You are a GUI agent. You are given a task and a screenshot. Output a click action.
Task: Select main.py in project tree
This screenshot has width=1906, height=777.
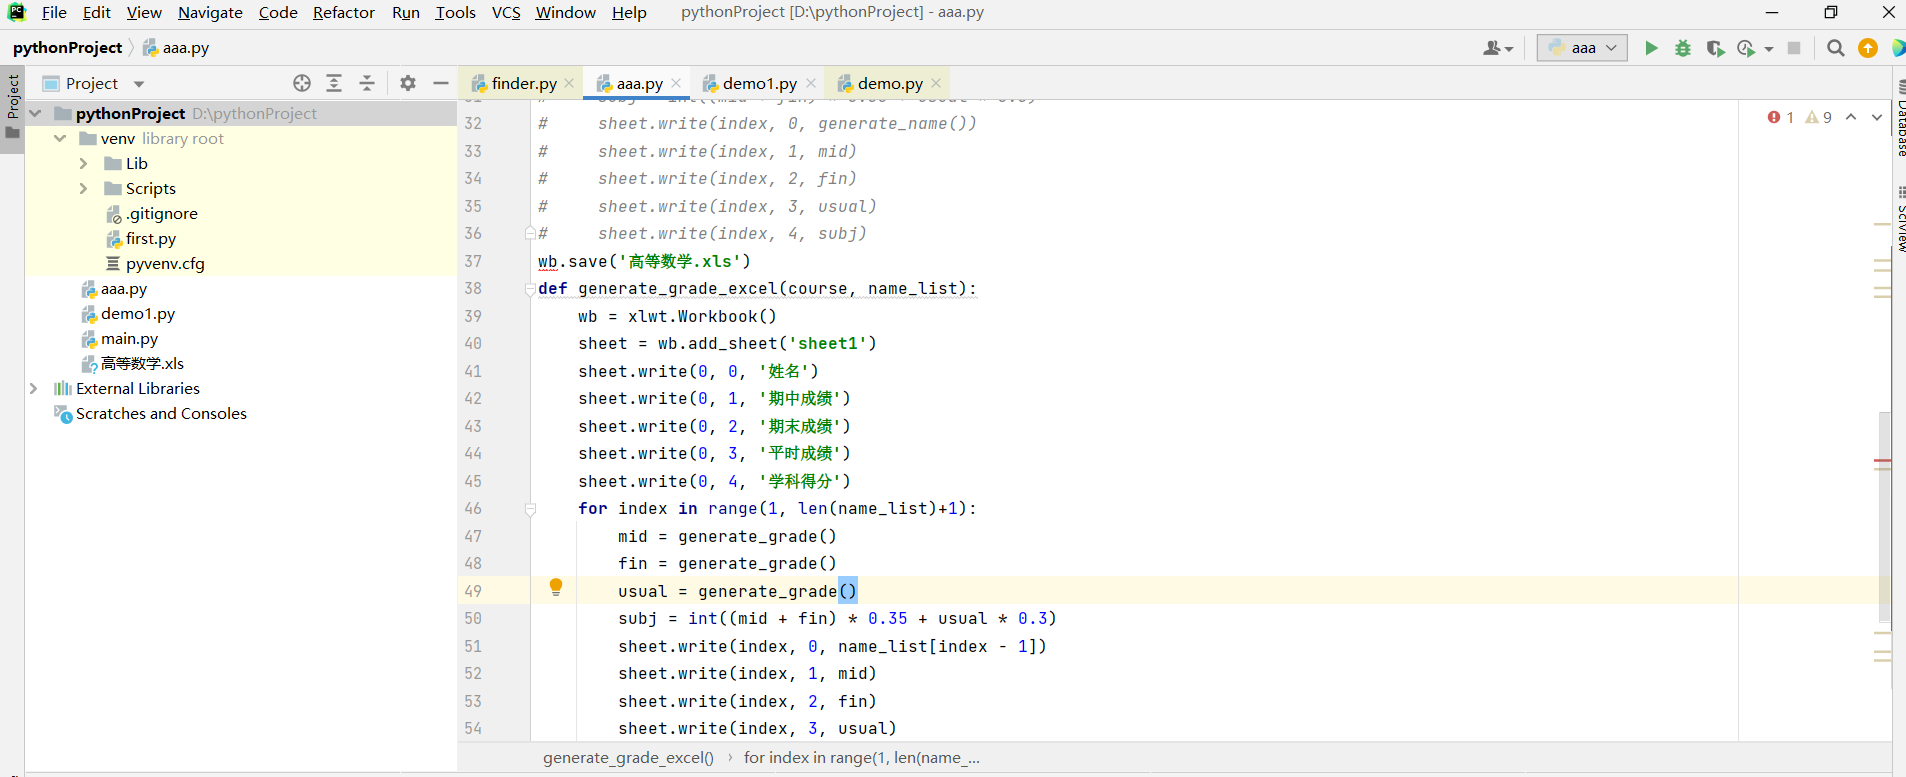(129, 338)
